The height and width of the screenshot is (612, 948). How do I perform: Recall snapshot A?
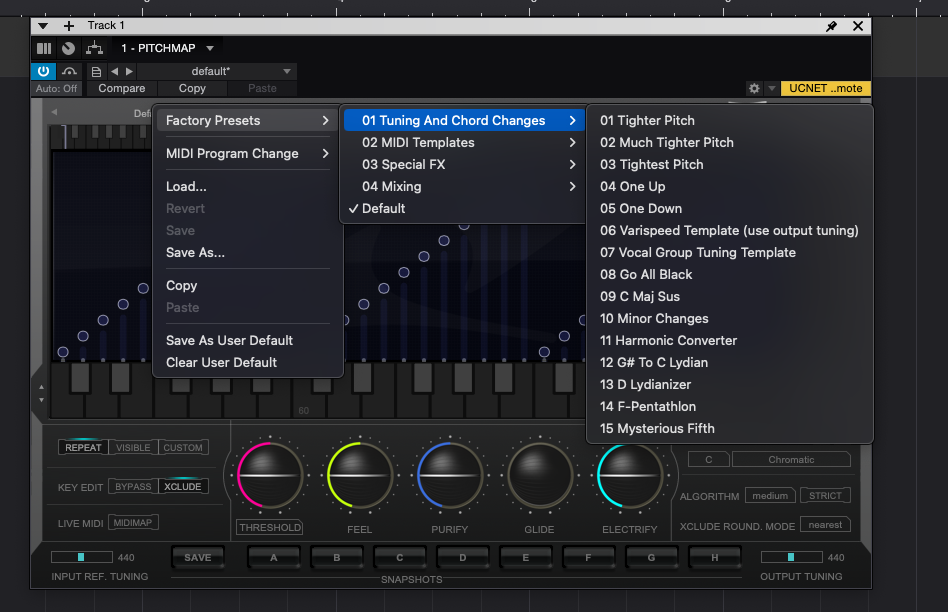coord(274,558)
